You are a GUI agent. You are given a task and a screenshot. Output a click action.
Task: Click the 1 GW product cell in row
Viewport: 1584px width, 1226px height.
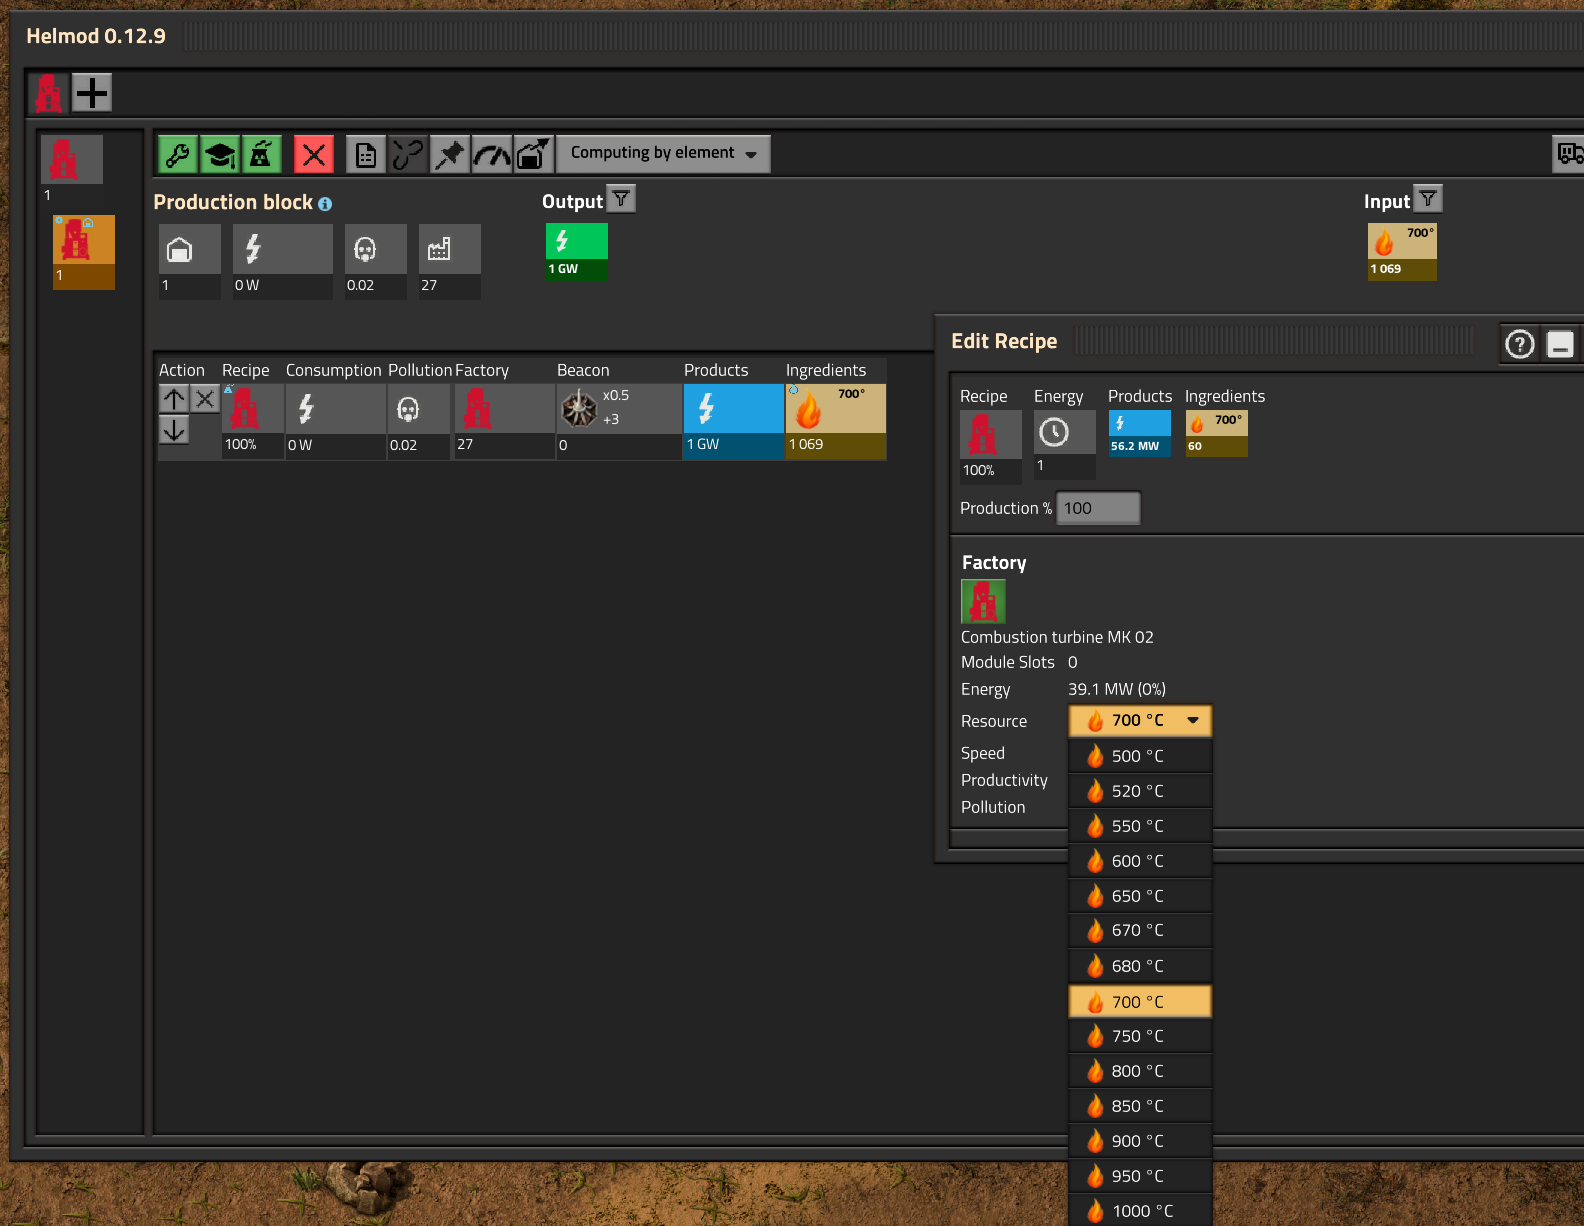(734, 421)
